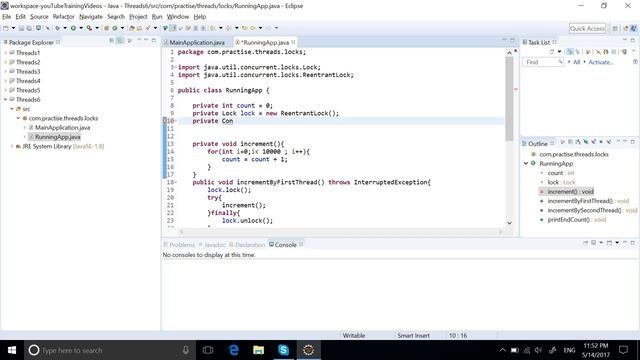Minimize the editor area
640x360 pixels.
pos(504,40)
